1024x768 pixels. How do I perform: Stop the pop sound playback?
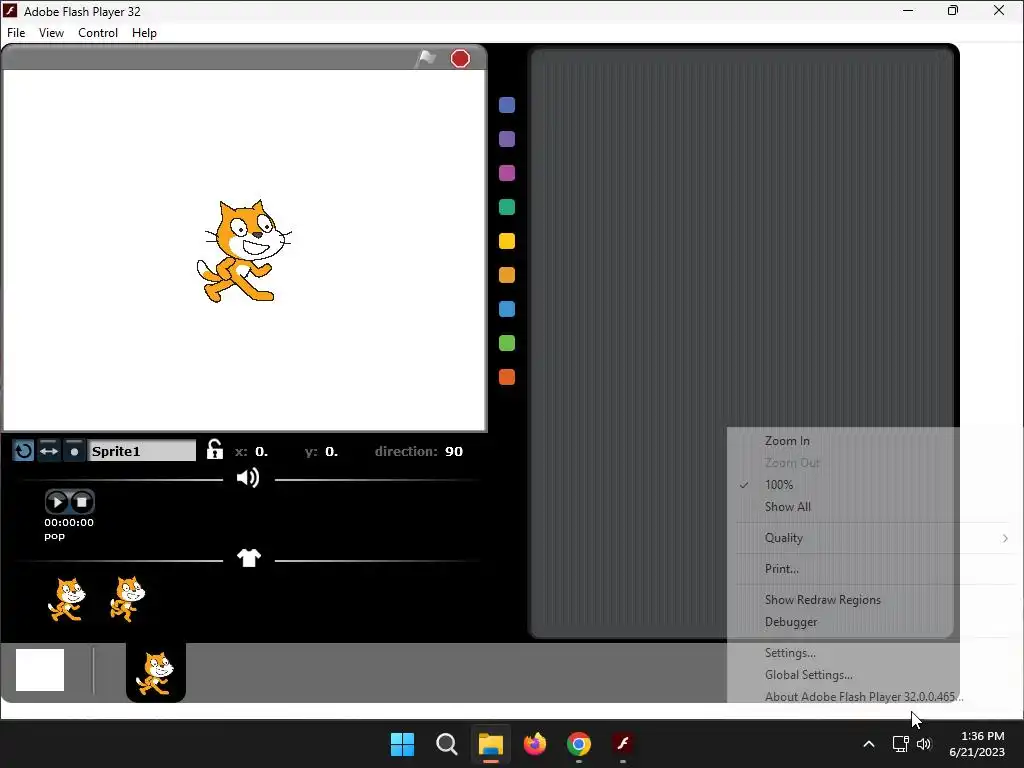coord(82,502)
